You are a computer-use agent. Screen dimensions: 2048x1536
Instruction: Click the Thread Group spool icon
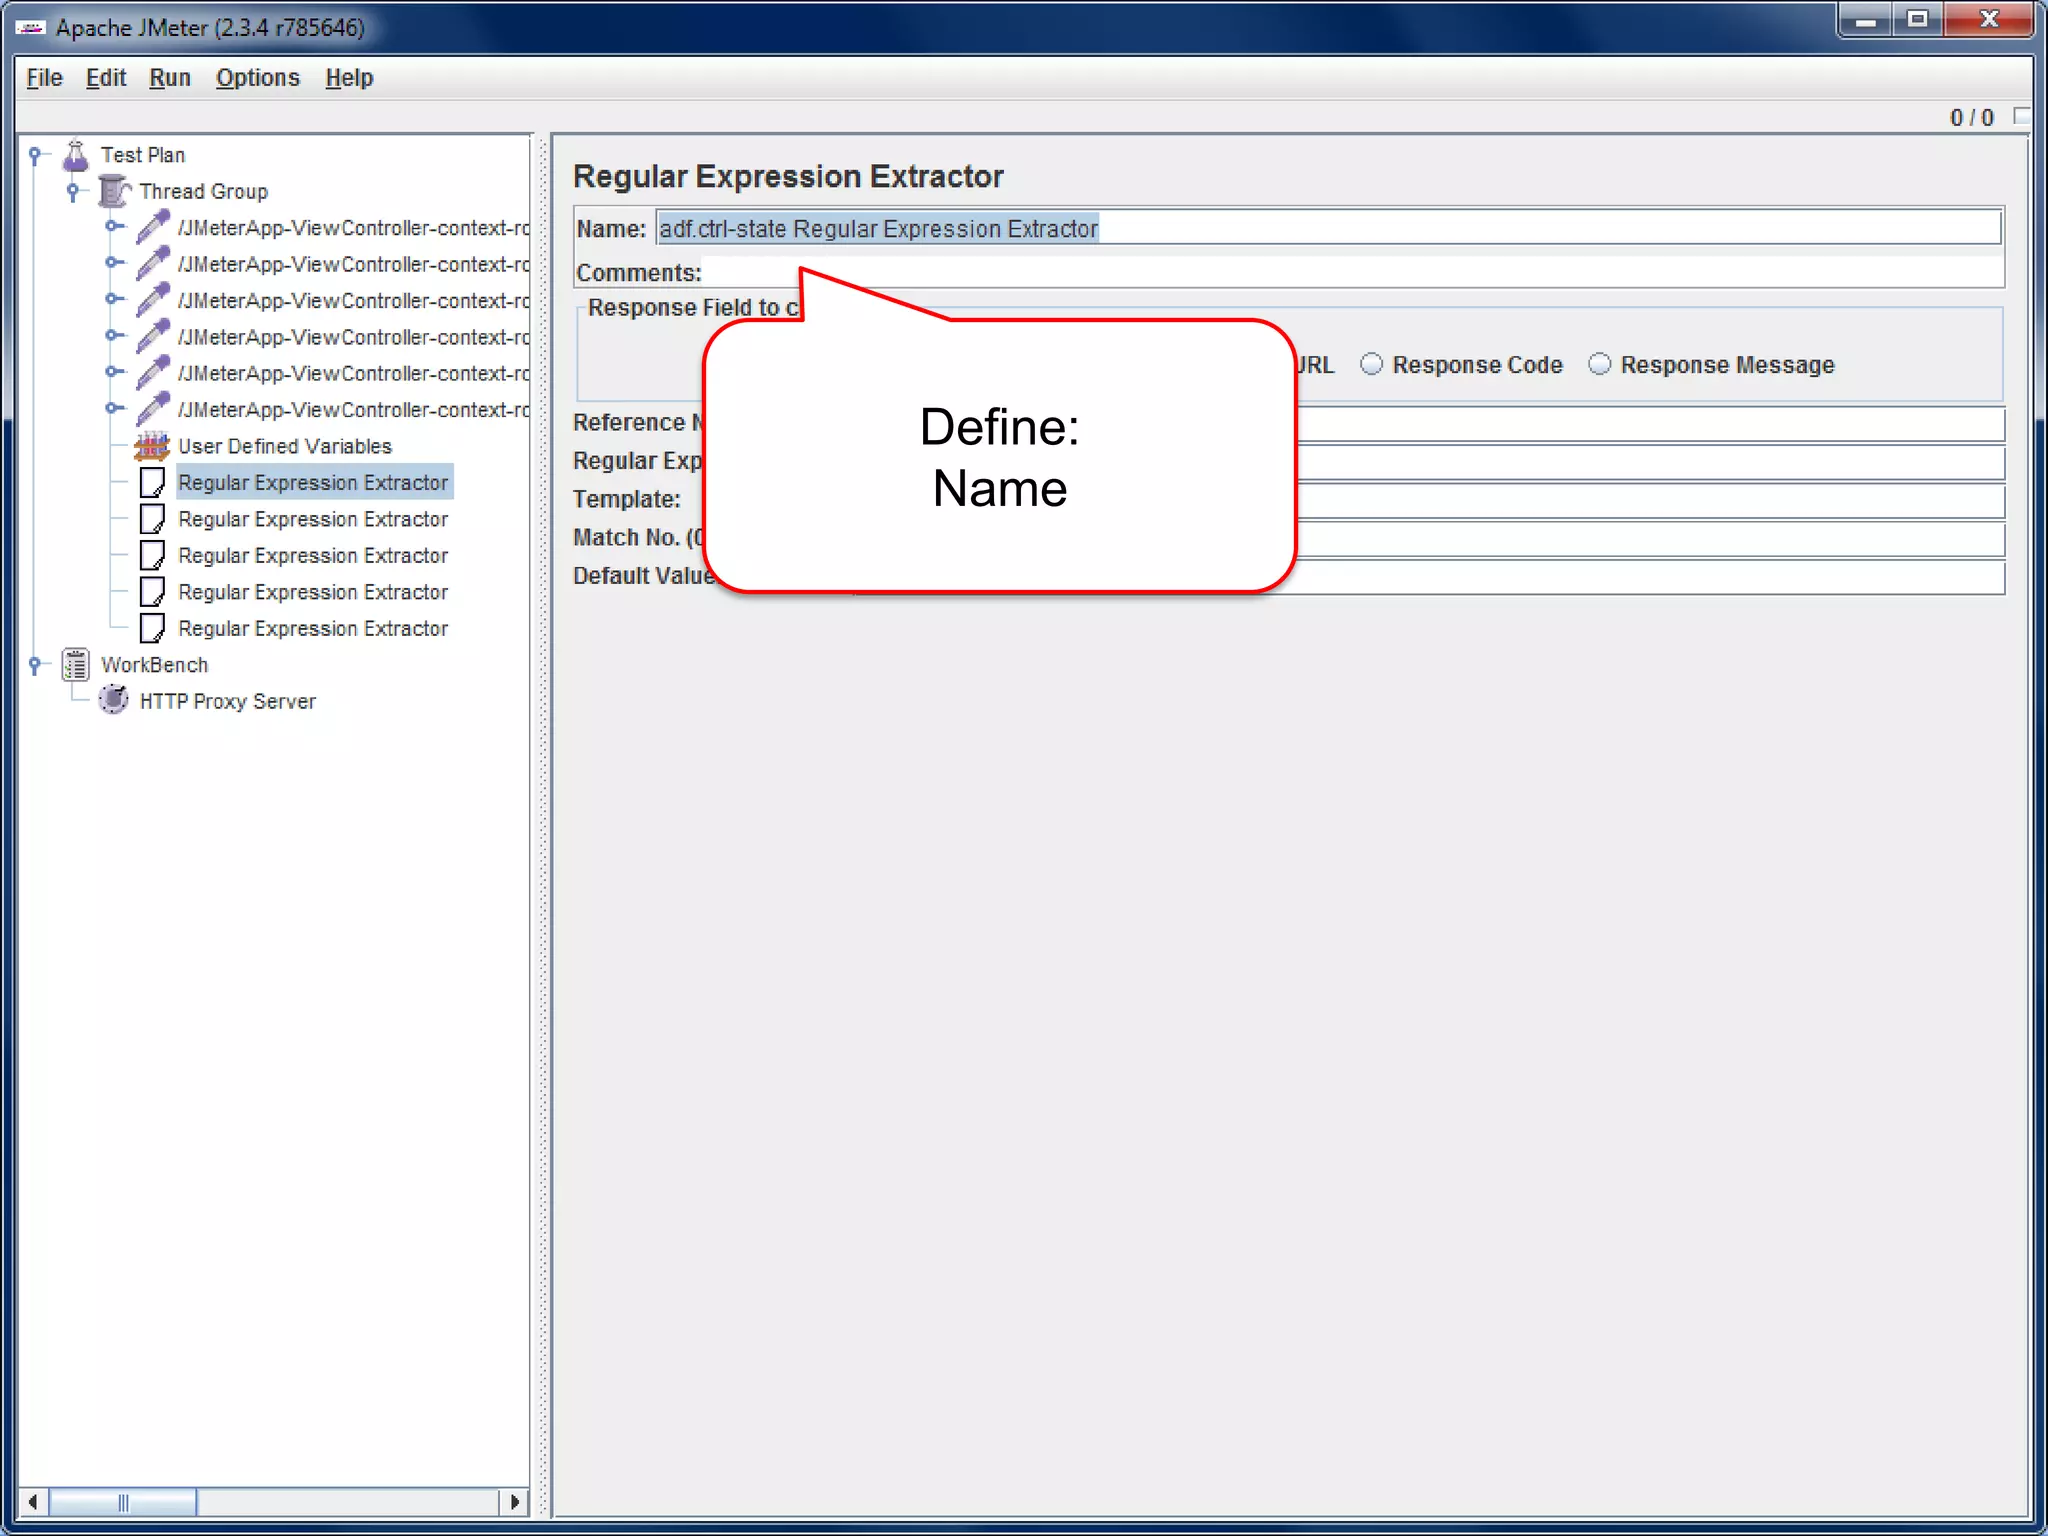pos(114,191)
